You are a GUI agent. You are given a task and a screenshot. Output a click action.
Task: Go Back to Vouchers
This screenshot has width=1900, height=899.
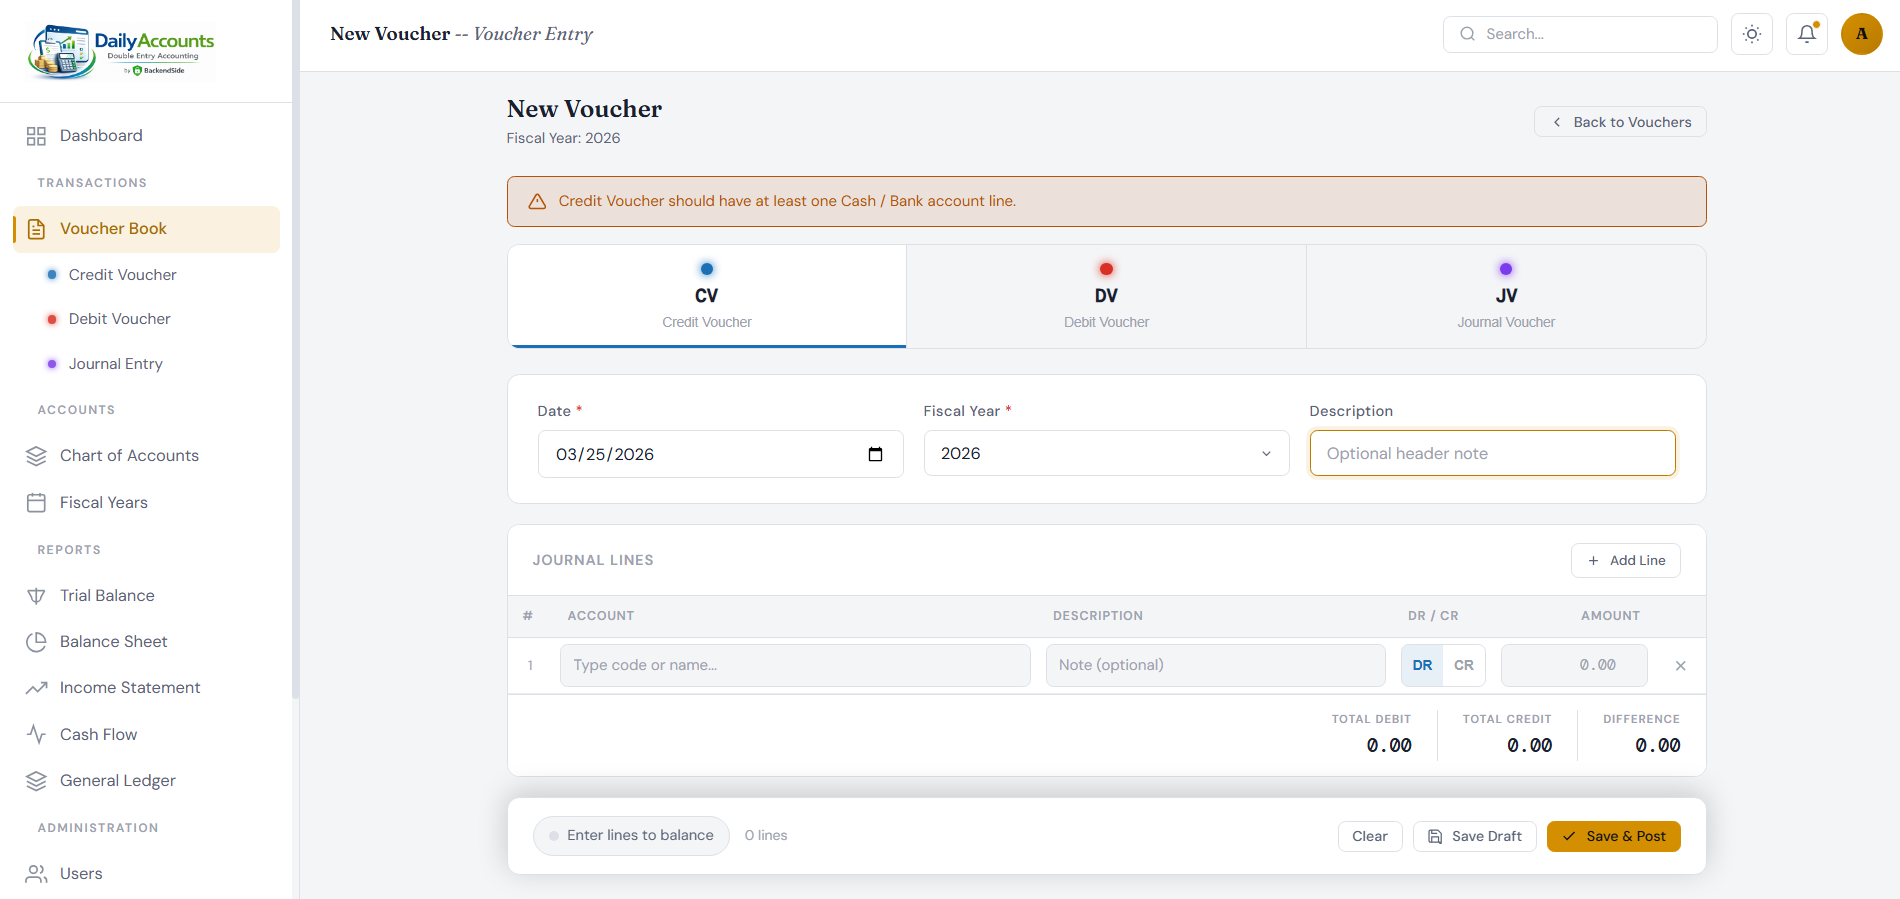(1620, 122)
